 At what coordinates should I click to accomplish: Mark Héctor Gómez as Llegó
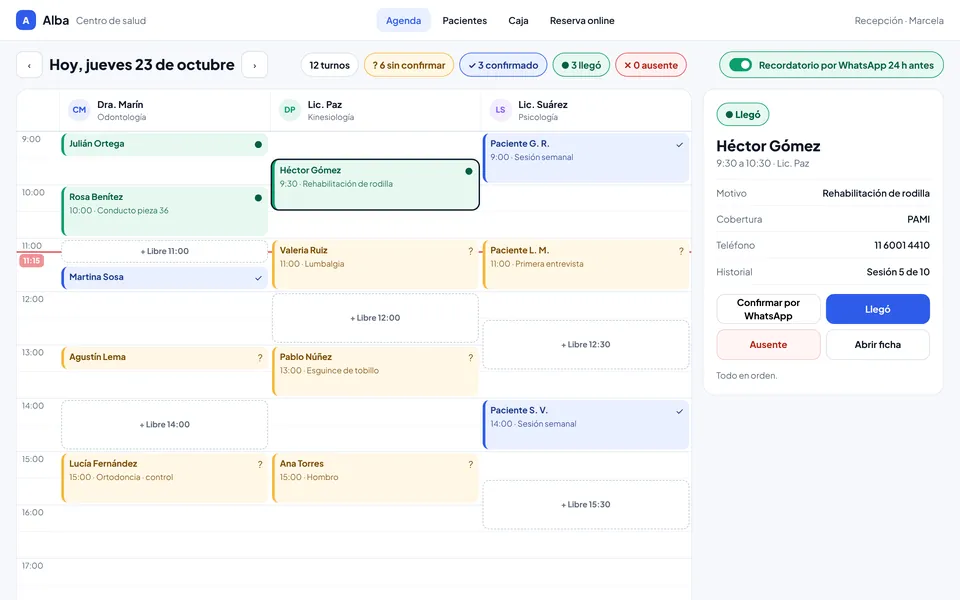877,309
